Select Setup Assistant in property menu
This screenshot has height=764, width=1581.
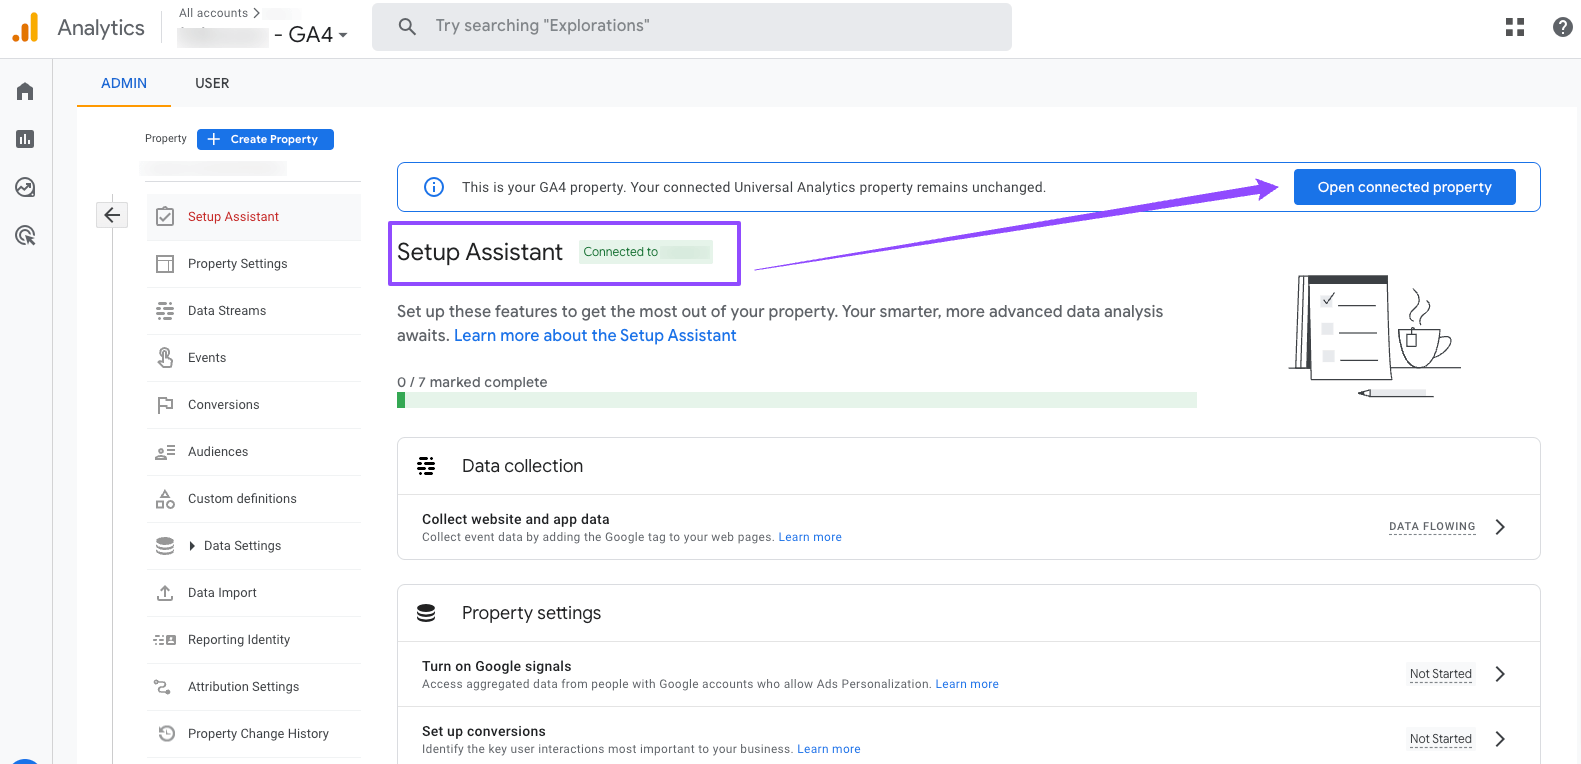tap(254, 217)
